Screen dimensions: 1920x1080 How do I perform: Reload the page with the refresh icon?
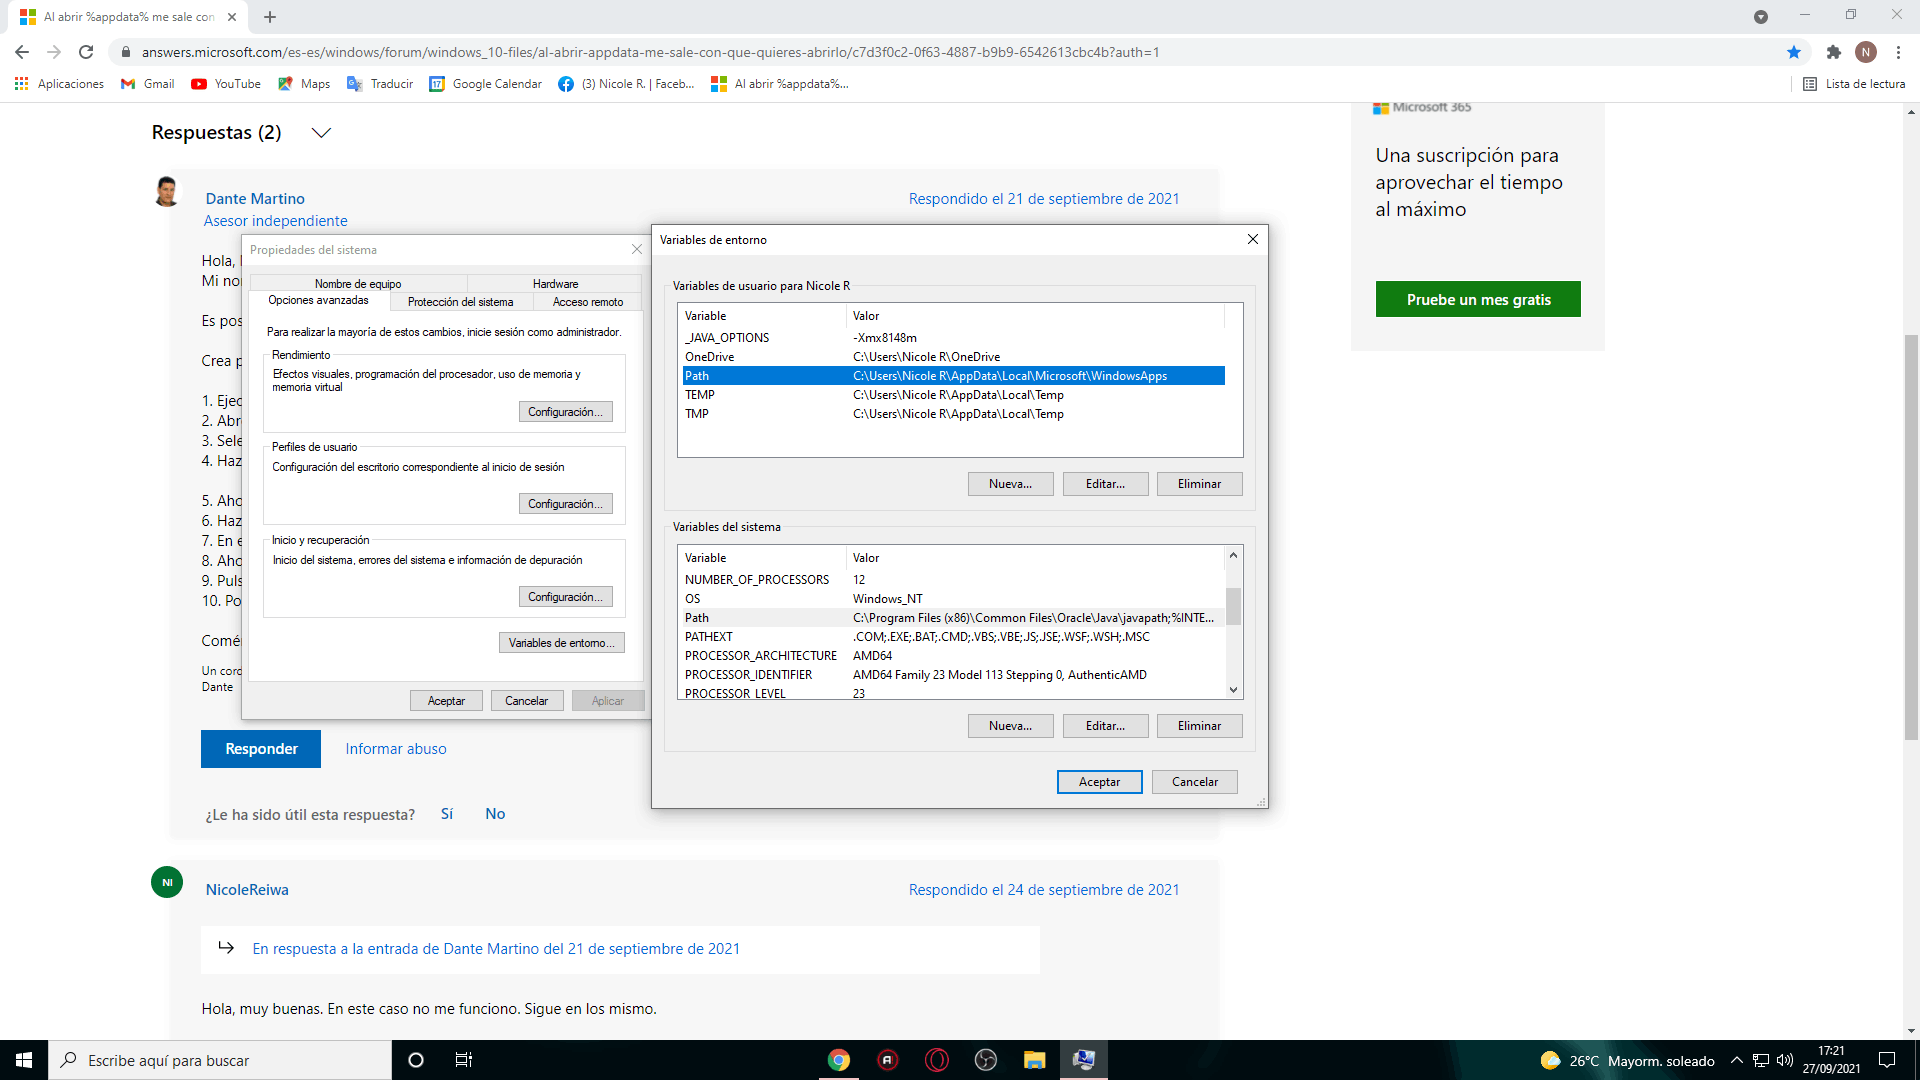pos(86,52)
